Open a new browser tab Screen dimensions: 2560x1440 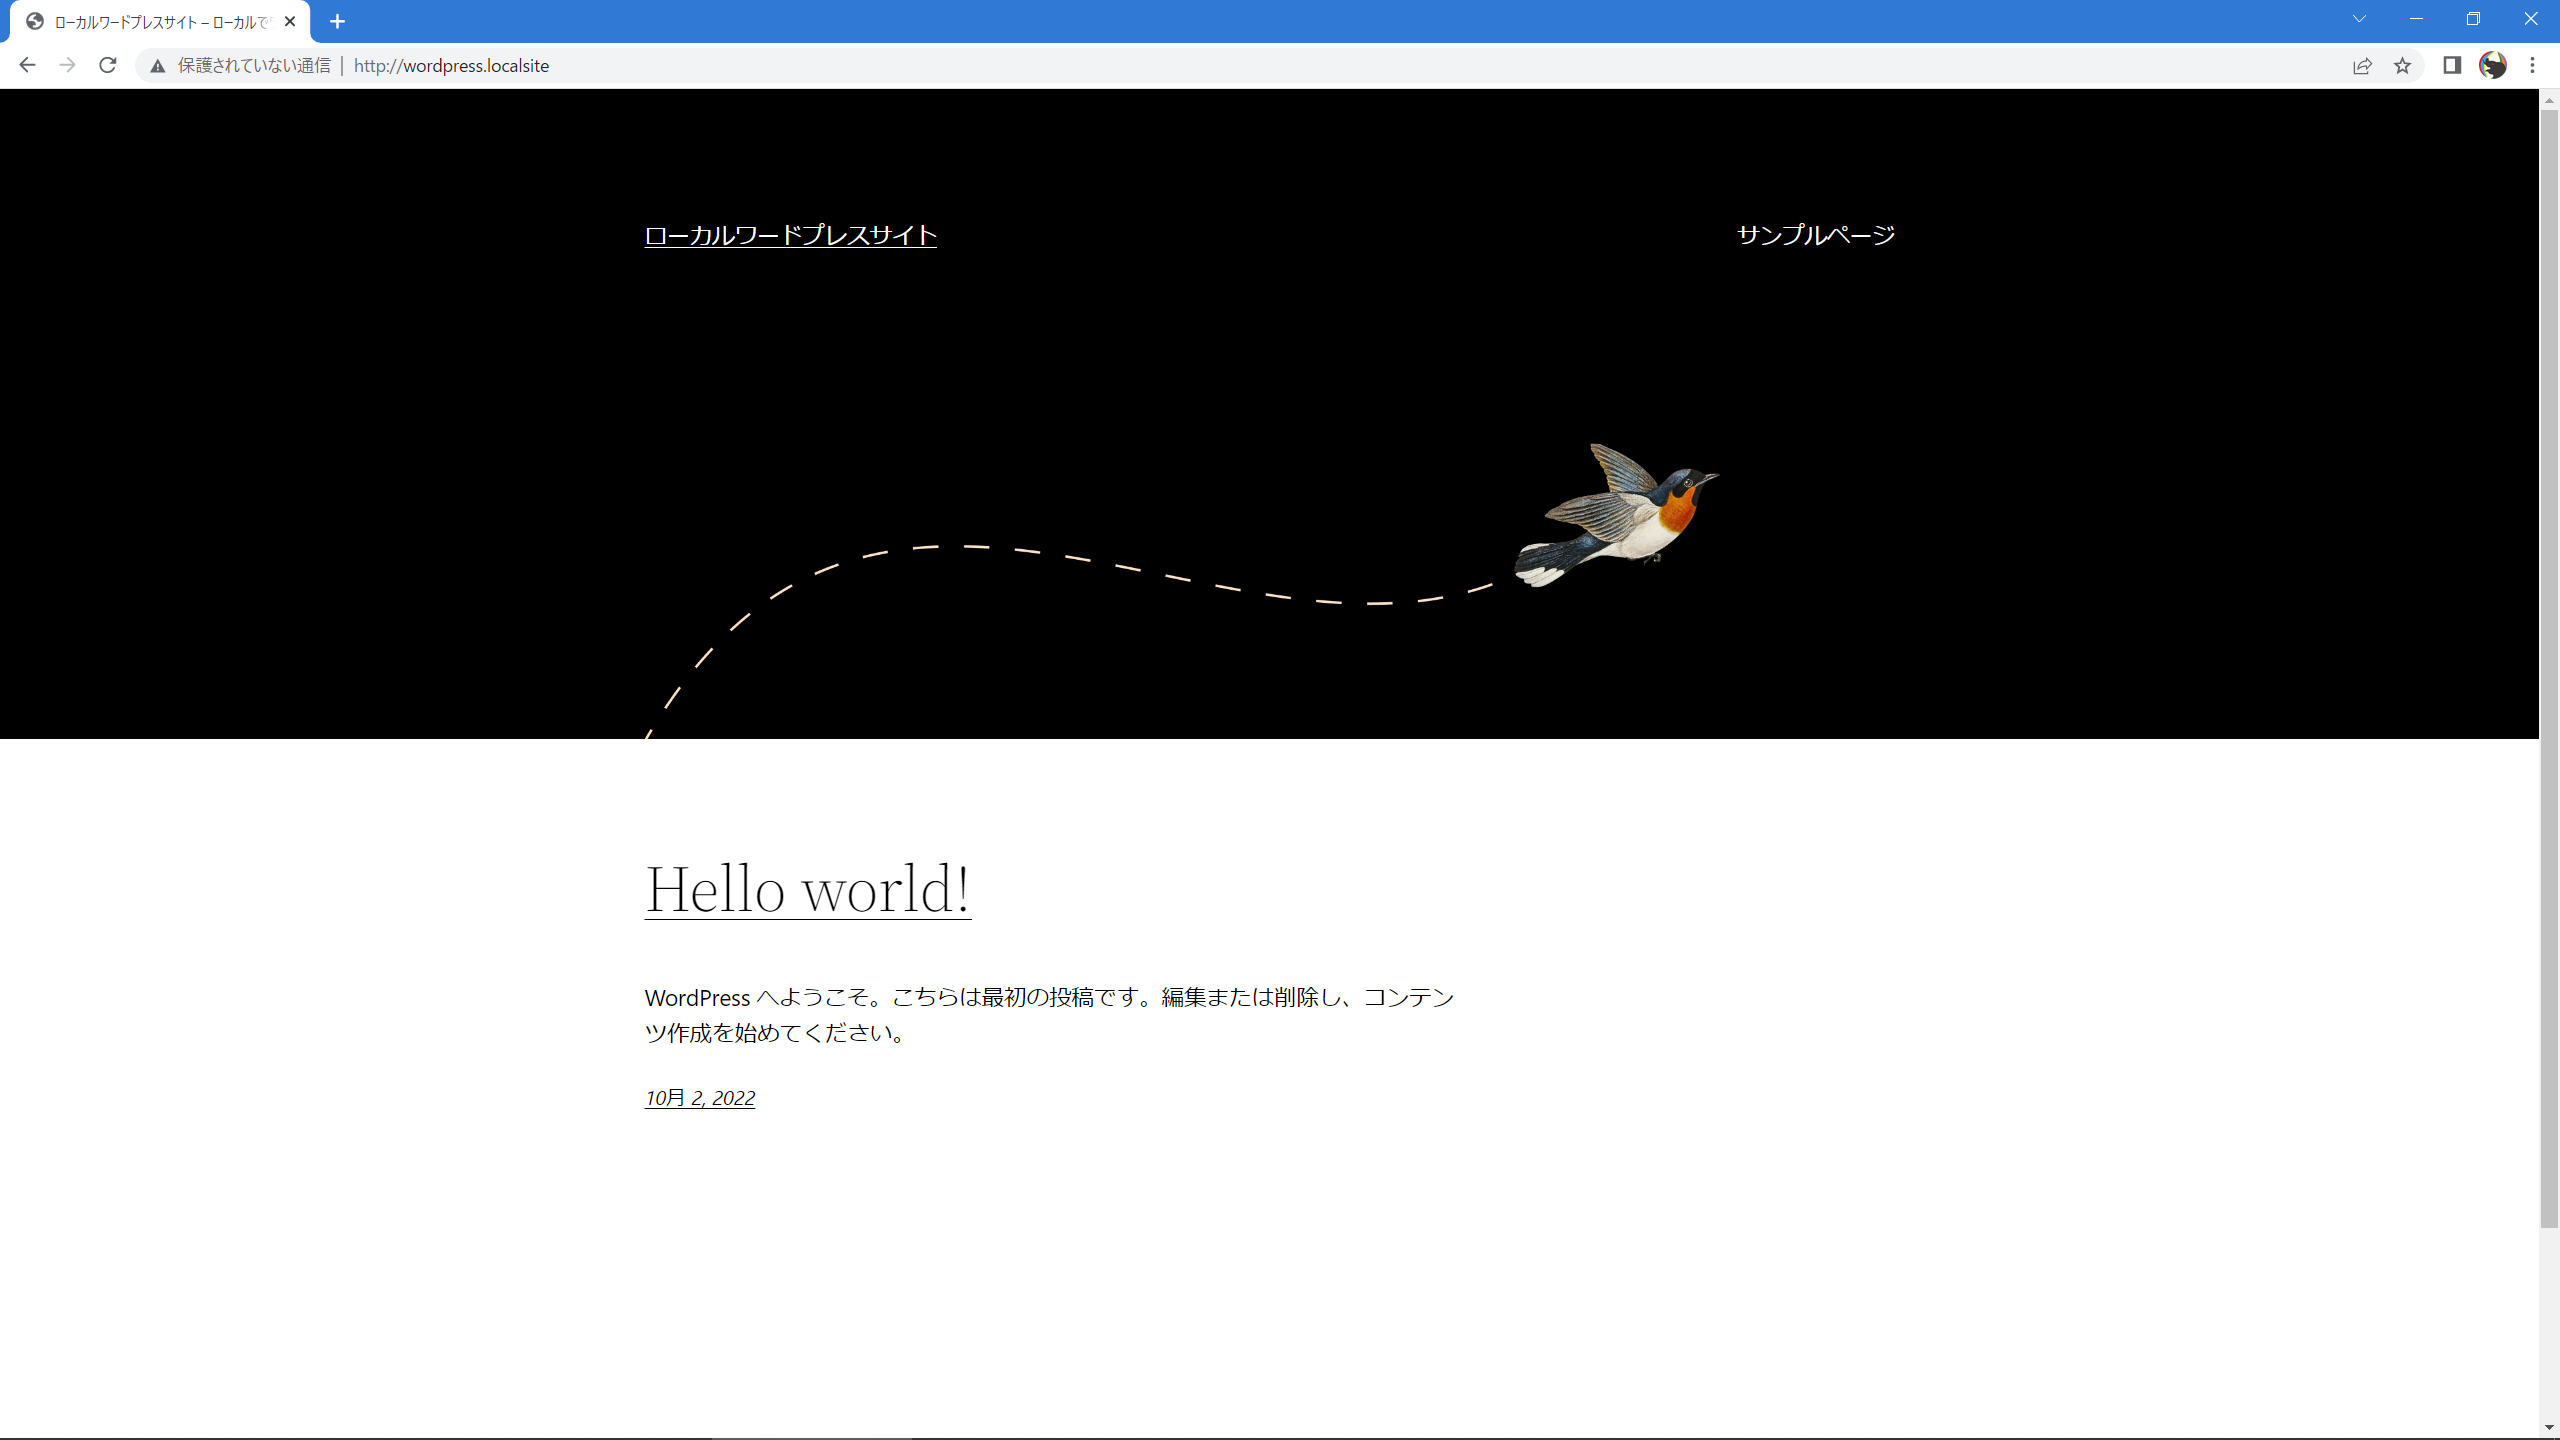point(337,21)
